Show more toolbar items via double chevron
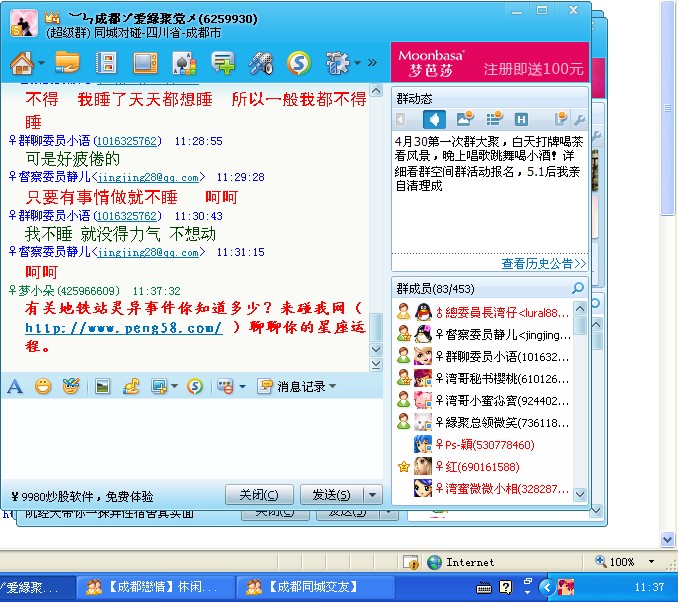 coord(372,63)
